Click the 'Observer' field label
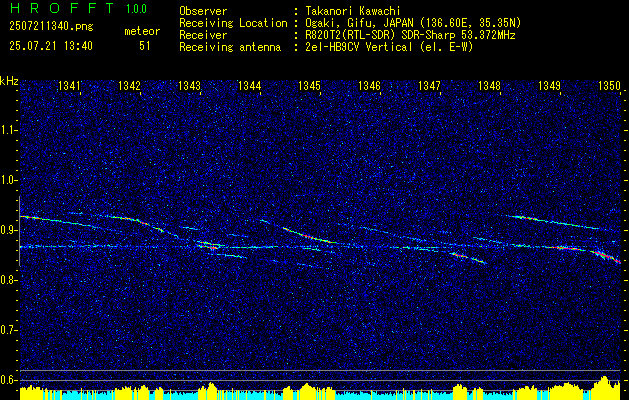This screenshot has width=629, height=400. 203,11
